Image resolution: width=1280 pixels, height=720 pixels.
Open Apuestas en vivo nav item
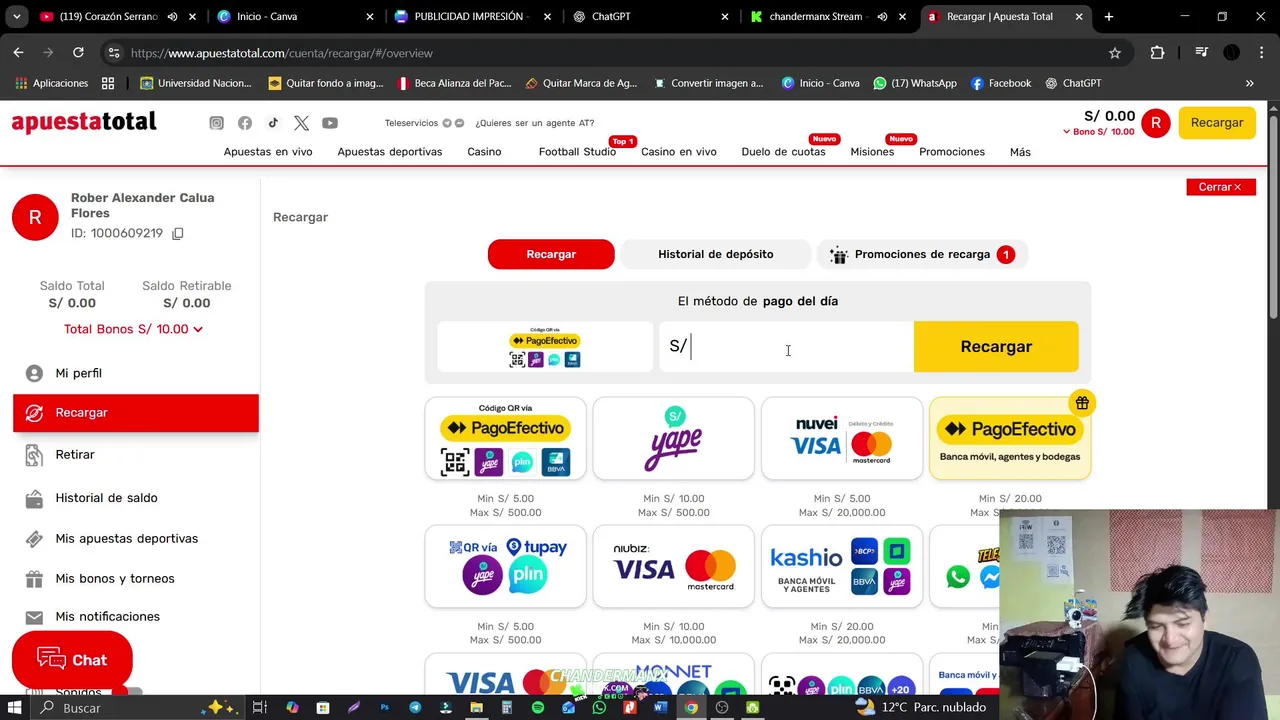268,152
